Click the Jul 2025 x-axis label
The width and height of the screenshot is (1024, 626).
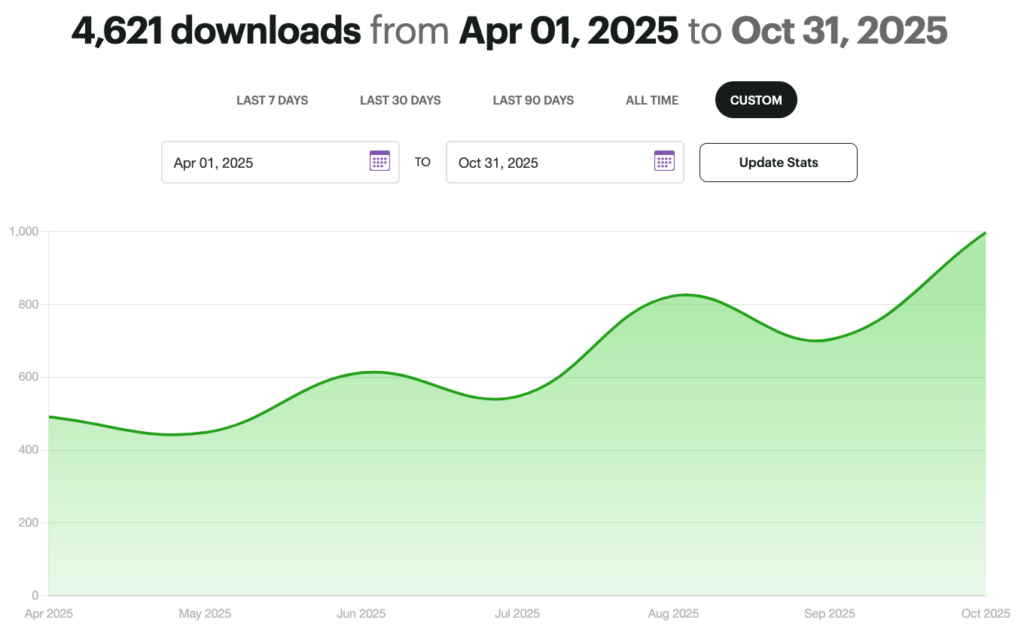[517, 613]
